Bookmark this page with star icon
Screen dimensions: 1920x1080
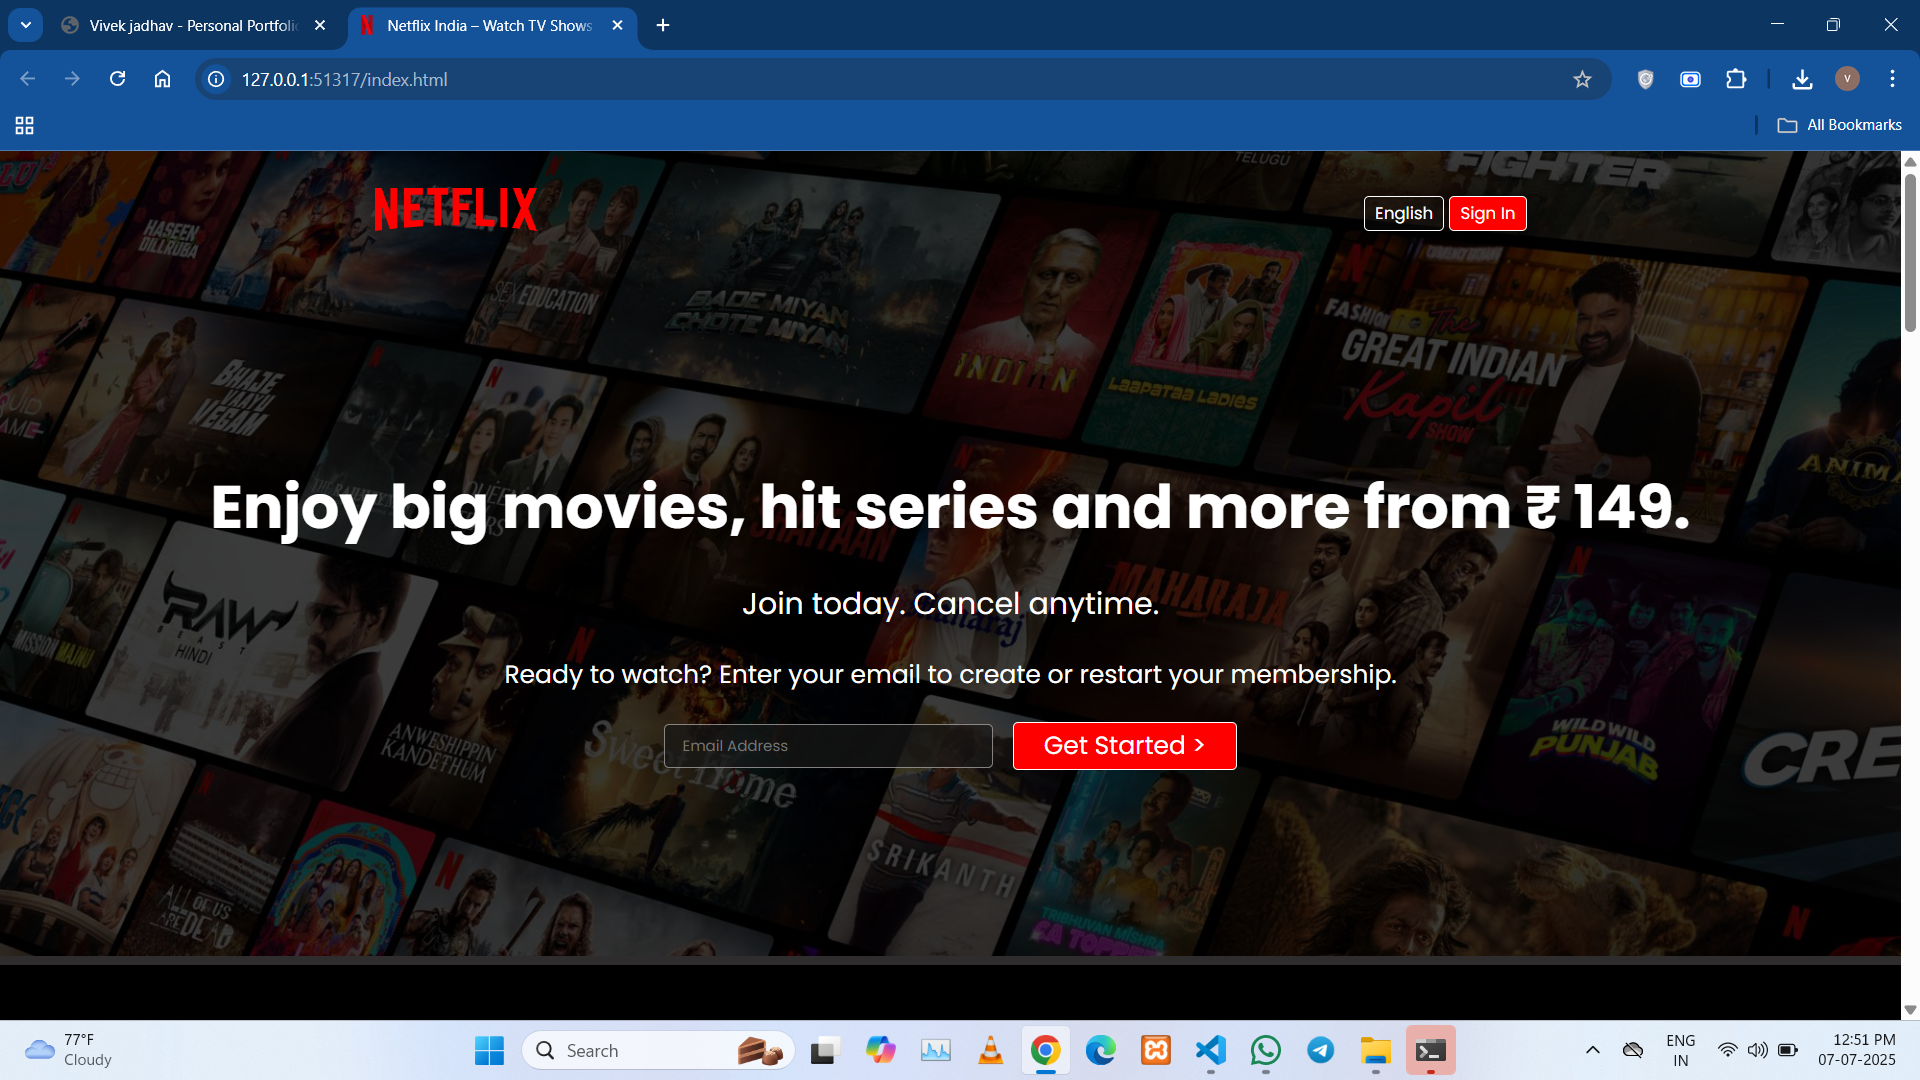1582,79
